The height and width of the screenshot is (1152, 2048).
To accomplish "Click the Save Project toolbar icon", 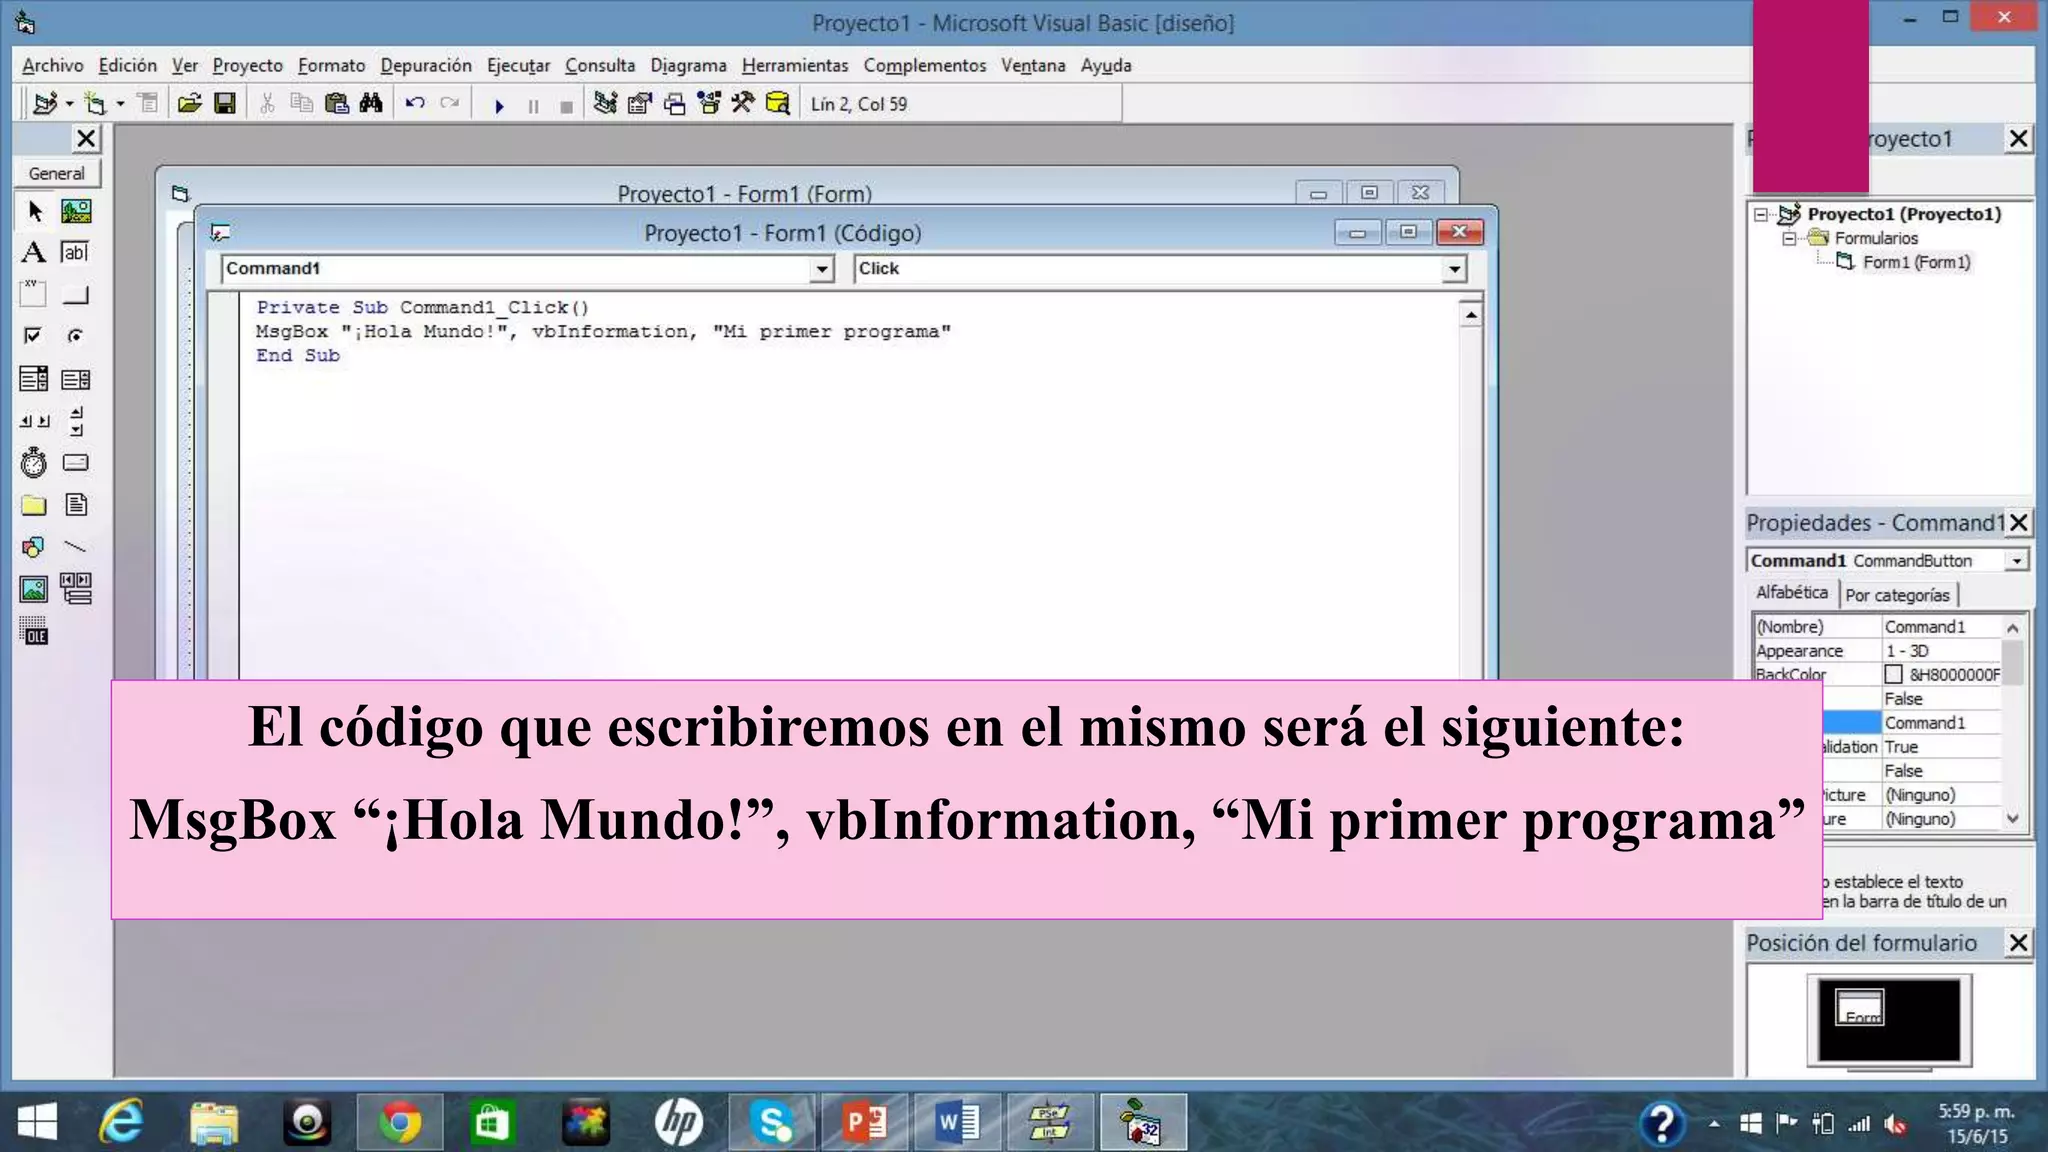I will point(225,104).
